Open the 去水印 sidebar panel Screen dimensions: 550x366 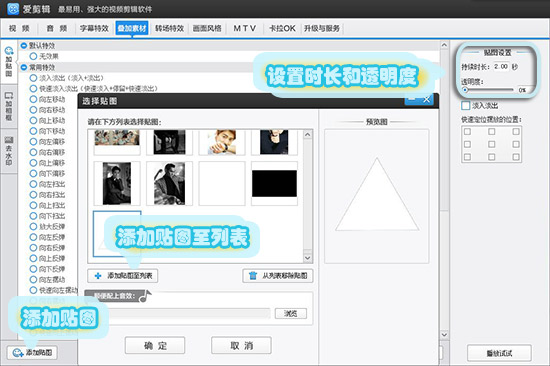[x=9, y=151]
